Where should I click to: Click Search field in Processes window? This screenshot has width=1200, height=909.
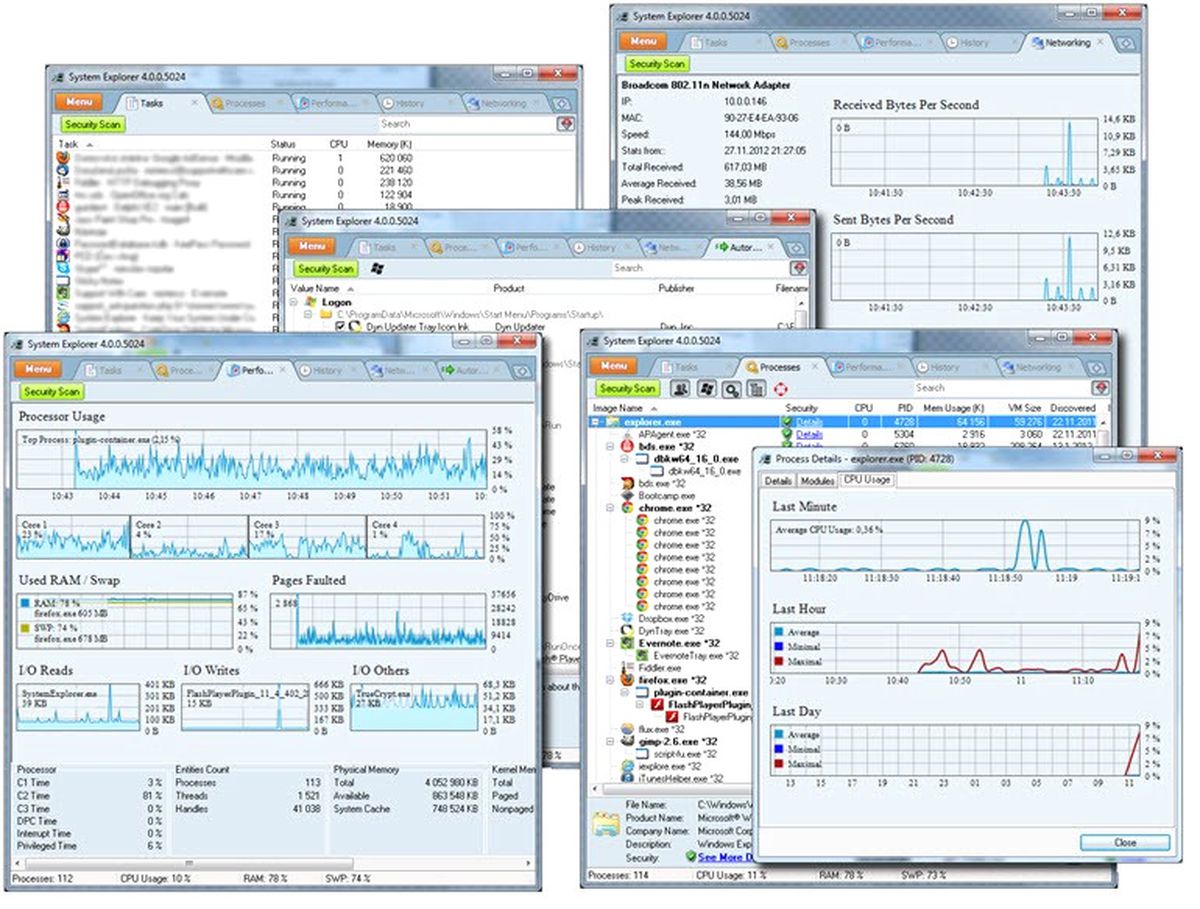(1001, 388)
